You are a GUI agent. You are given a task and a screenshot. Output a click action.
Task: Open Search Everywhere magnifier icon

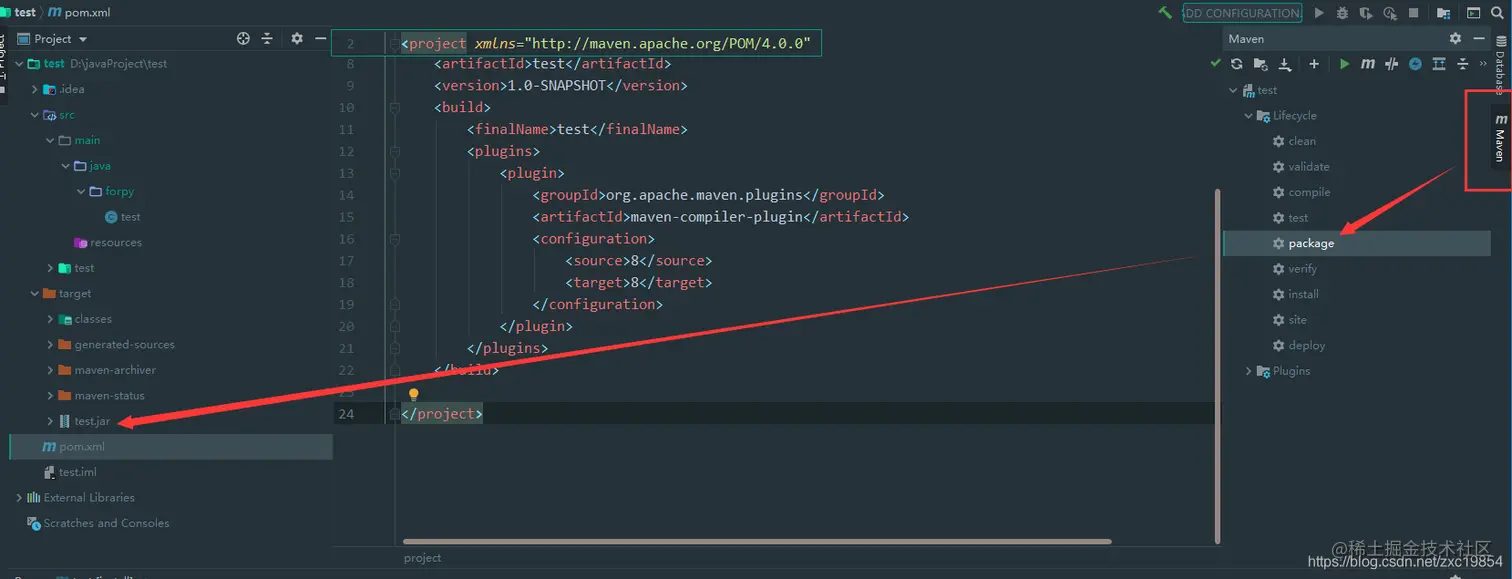pyautogui.click(x=1498, y=13)
